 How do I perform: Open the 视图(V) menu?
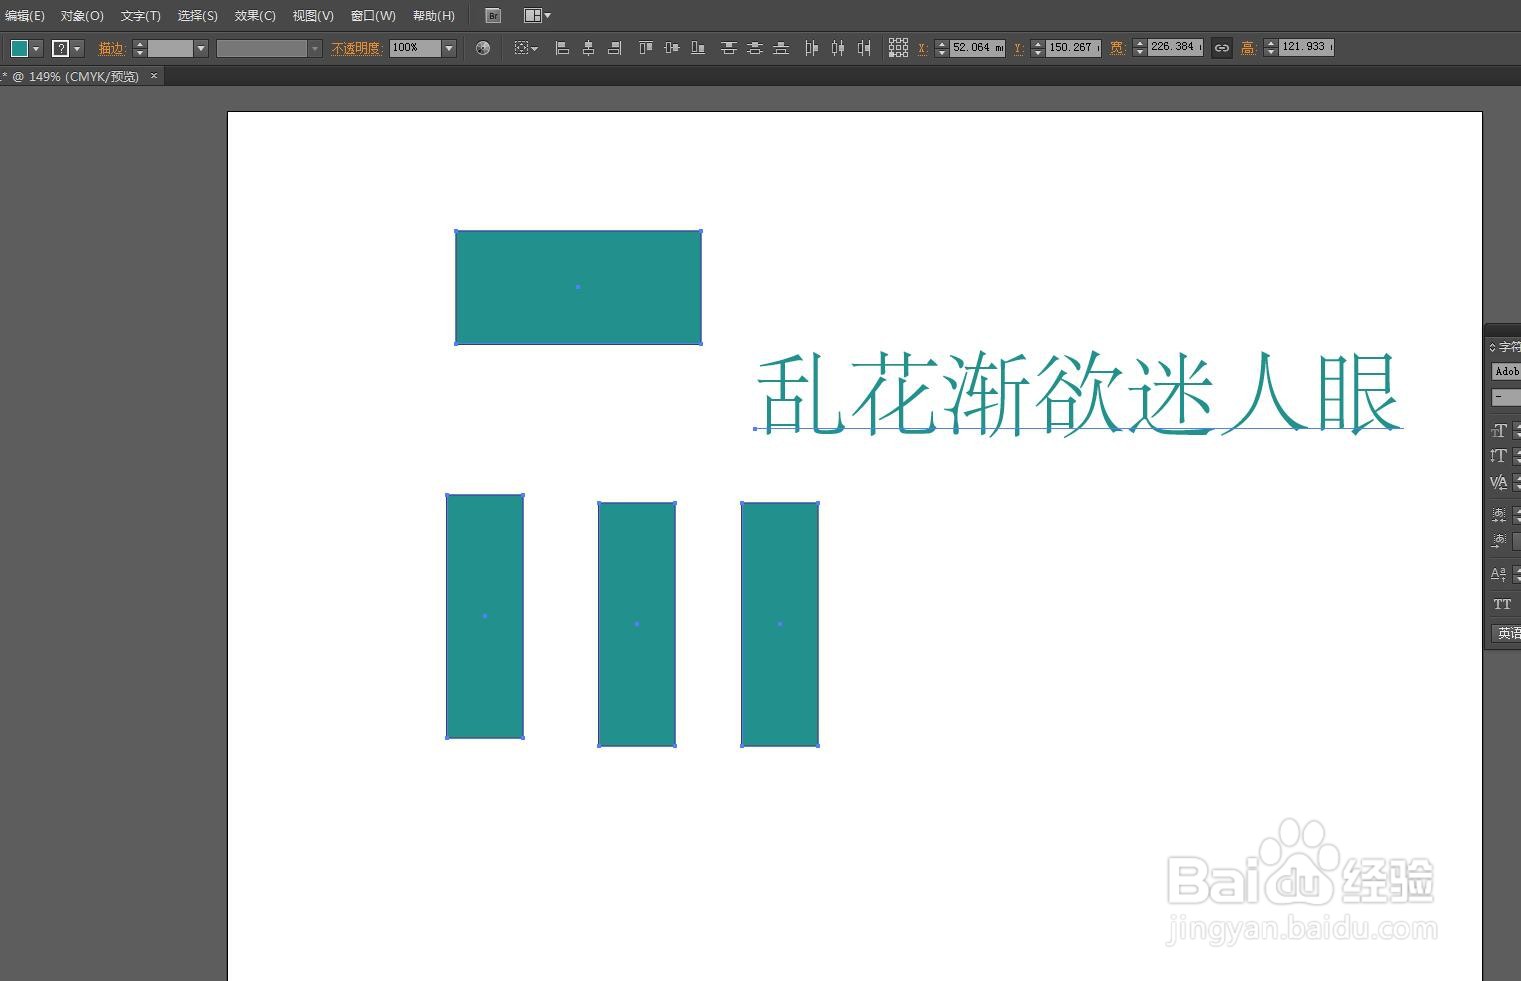point(313,16)
